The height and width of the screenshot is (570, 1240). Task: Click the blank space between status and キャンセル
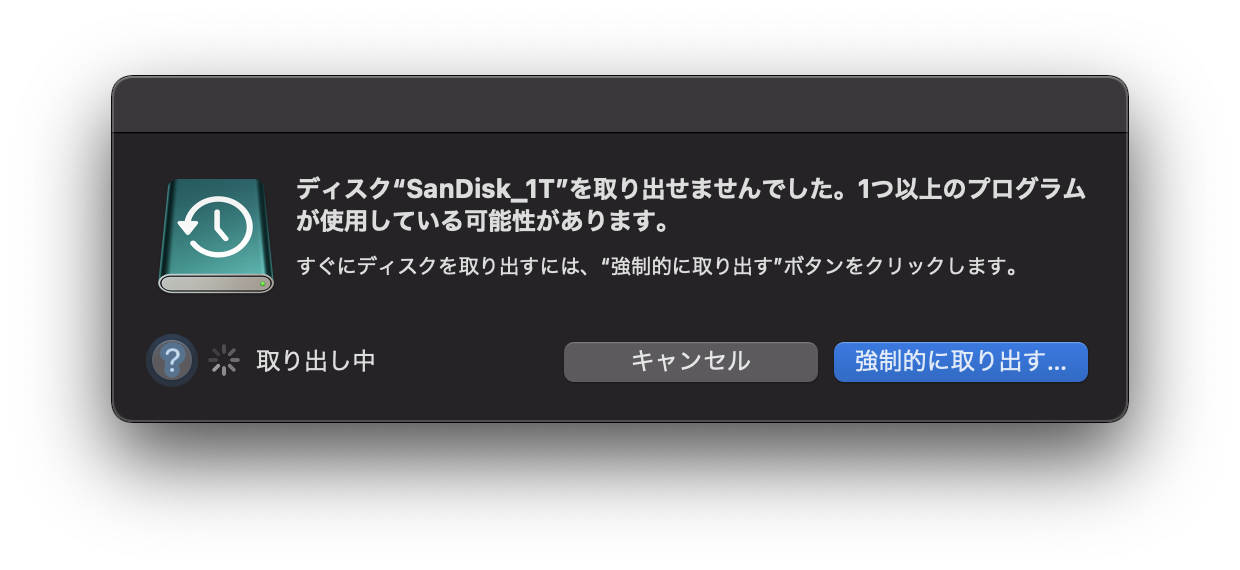(x=470, y=362)
